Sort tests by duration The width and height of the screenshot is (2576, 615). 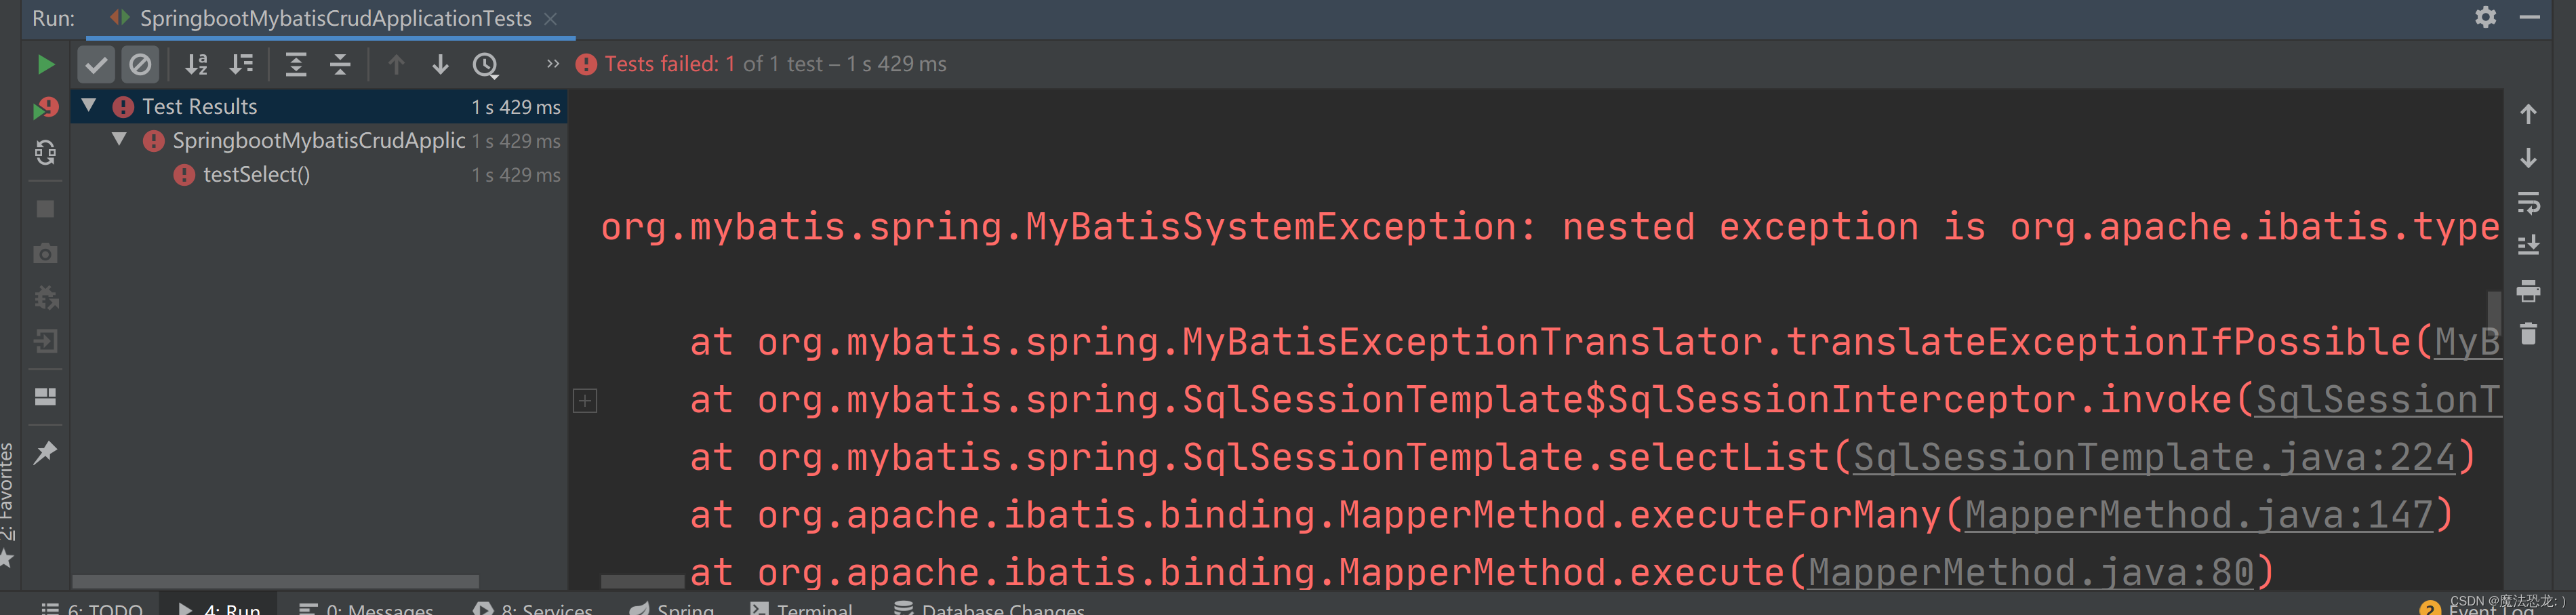click(241, 65)
